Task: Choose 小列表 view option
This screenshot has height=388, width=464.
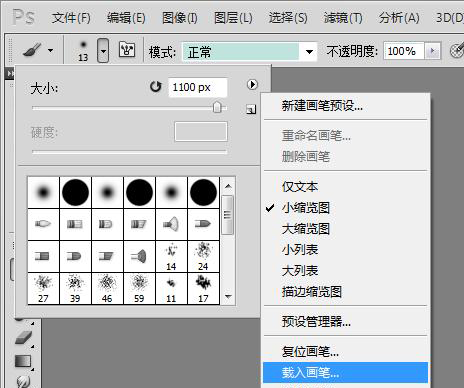Action: 345,250
